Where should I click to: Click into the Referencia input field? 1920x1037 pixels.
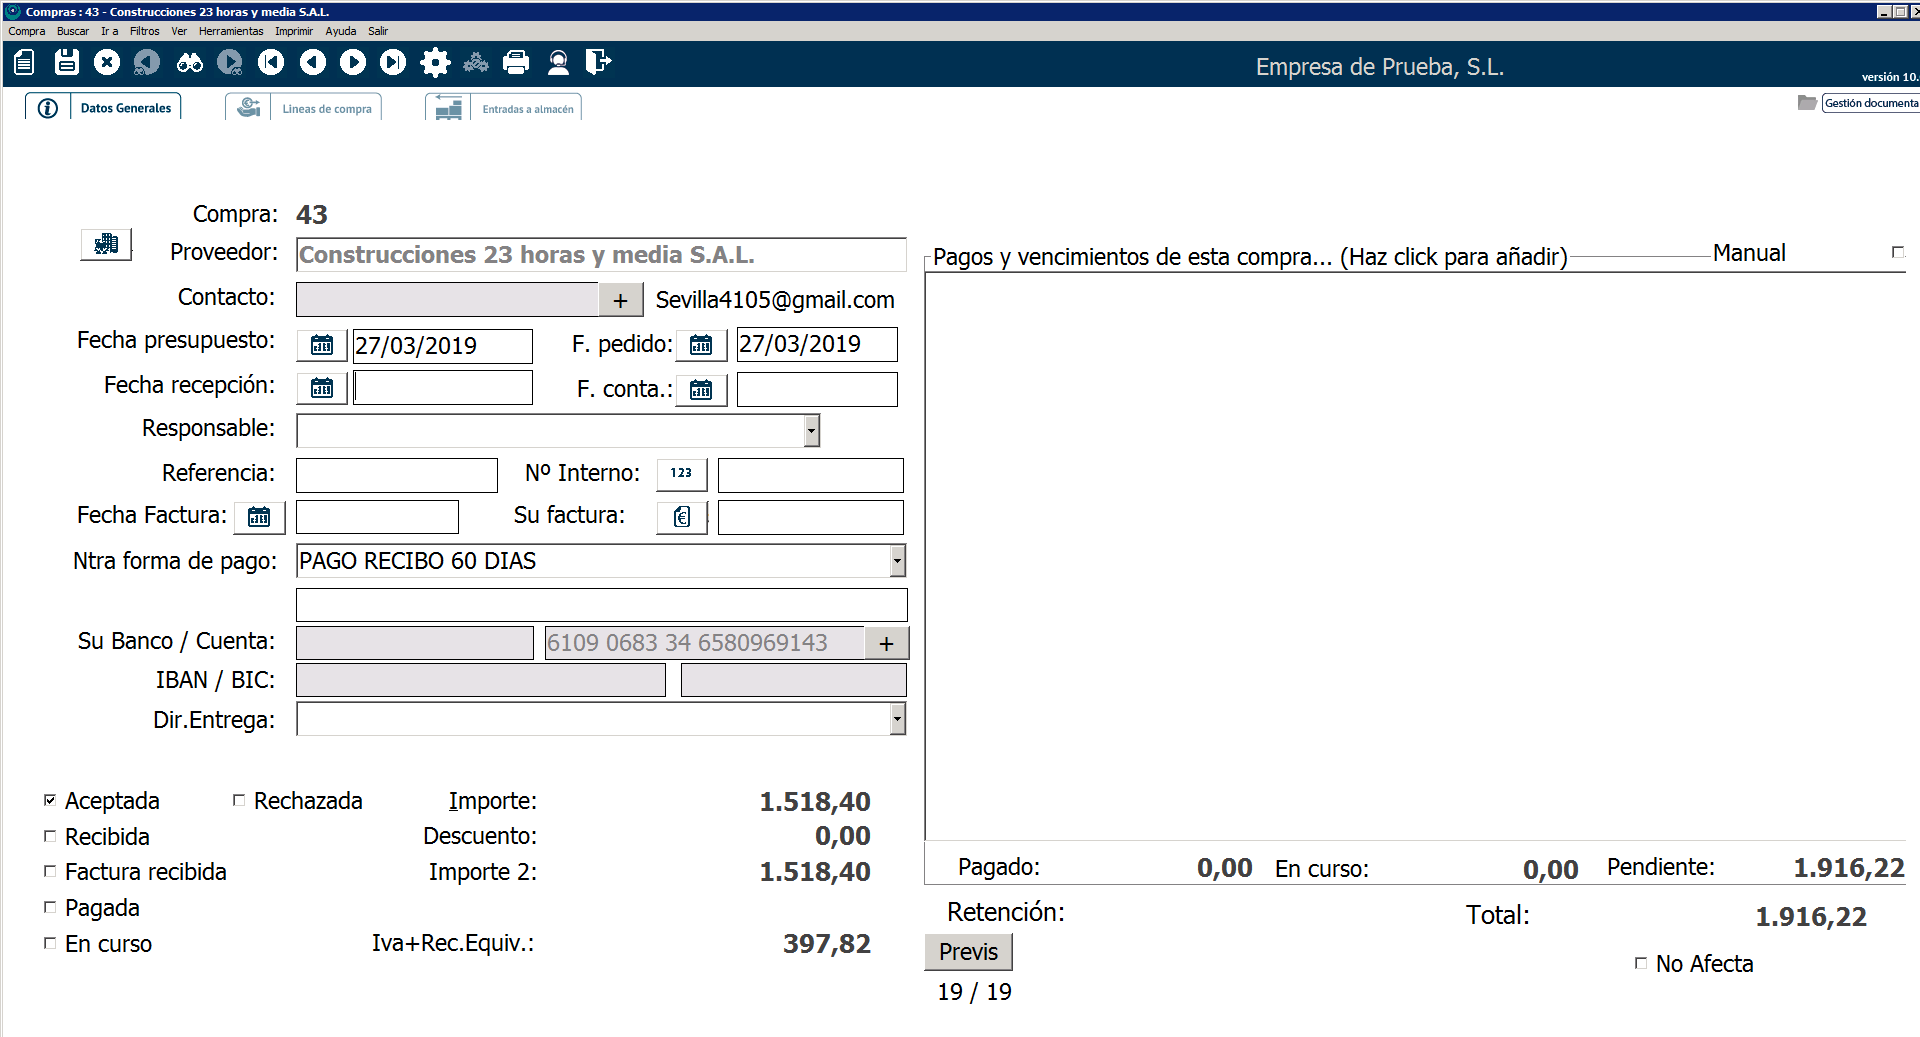(397, 475)
